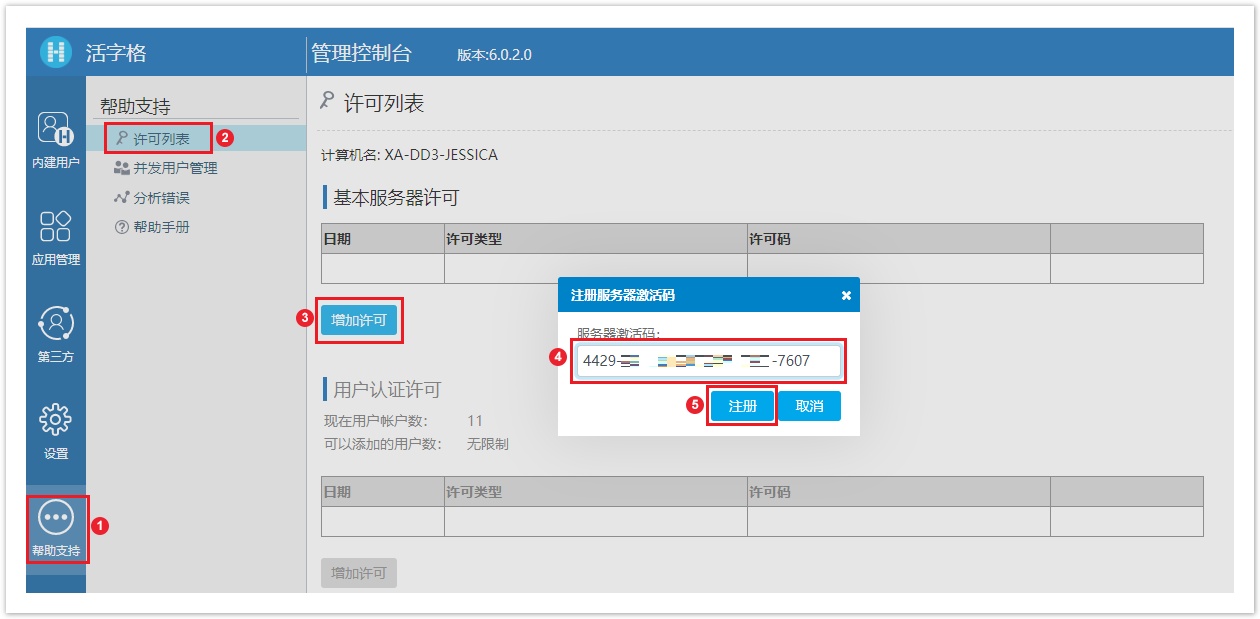Click the 活字格 logo icon
1260x619 pixels.
pyautogui.click(x=56, y=52)
